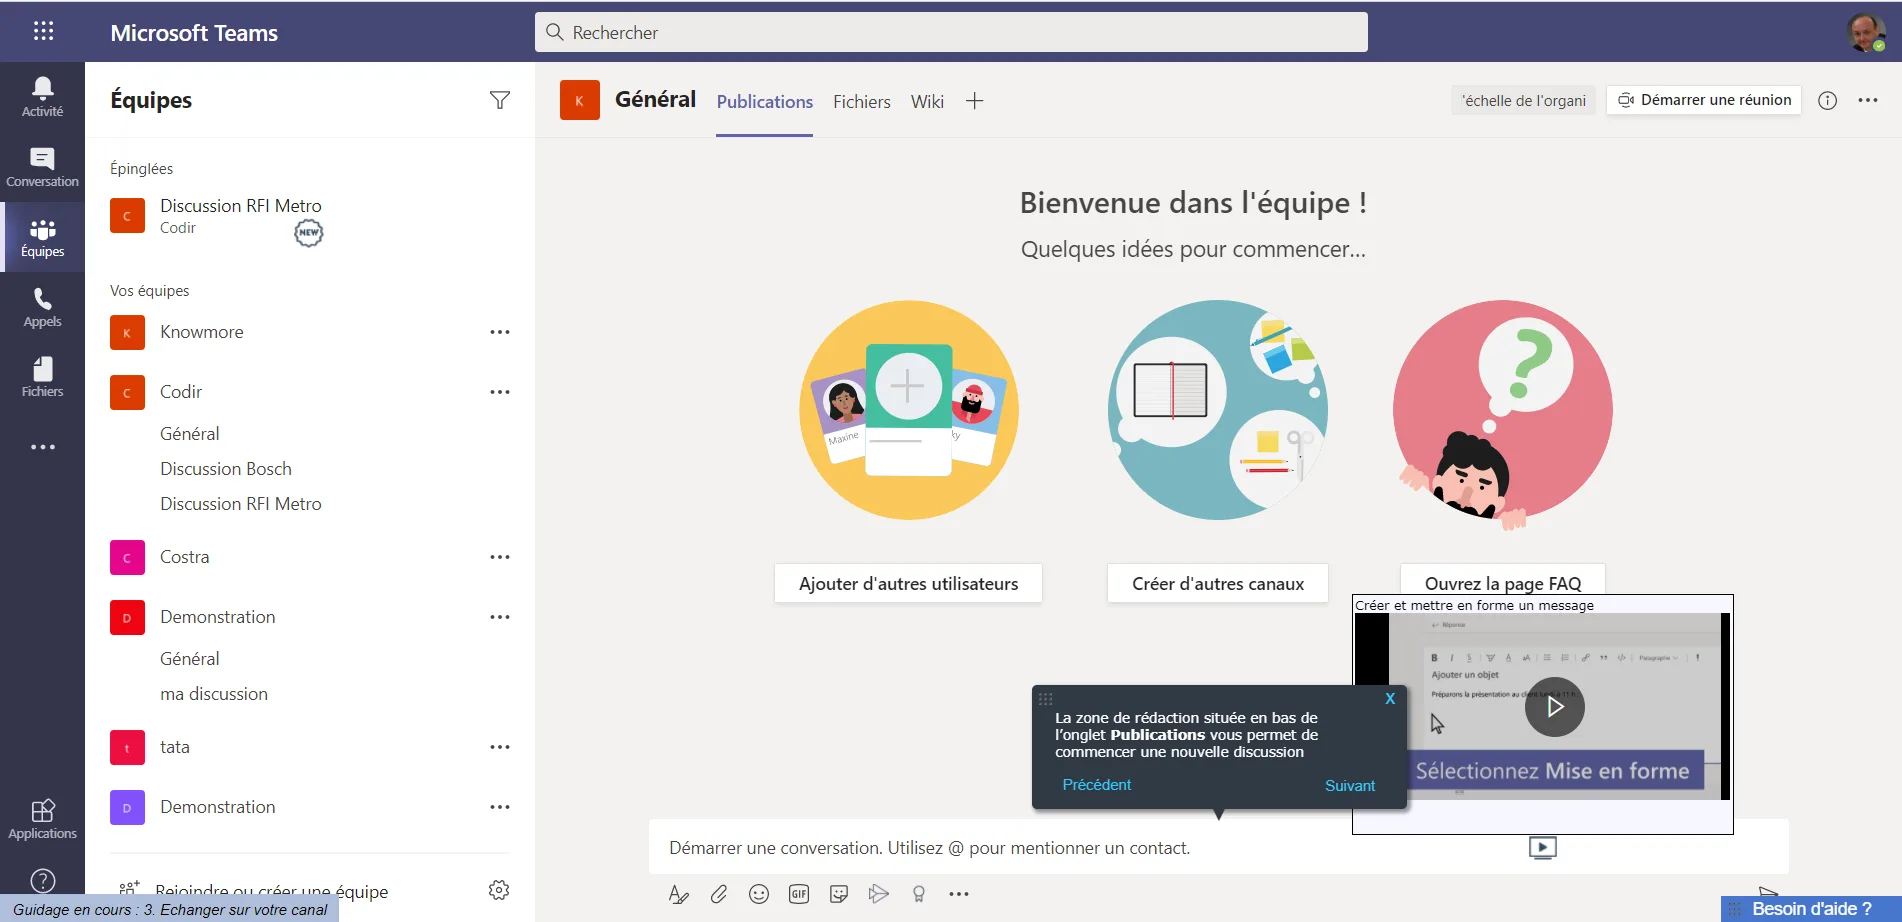Screen dimensions: 1902x922
Task: Open the Activité bell in sidebar
Action: 42,97
